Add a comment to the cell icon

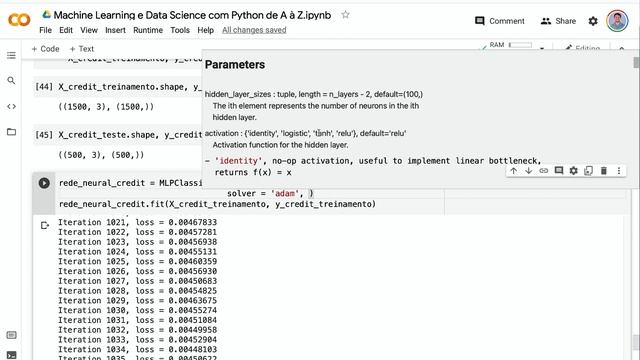pyautogui.click(x=559, y=171)
